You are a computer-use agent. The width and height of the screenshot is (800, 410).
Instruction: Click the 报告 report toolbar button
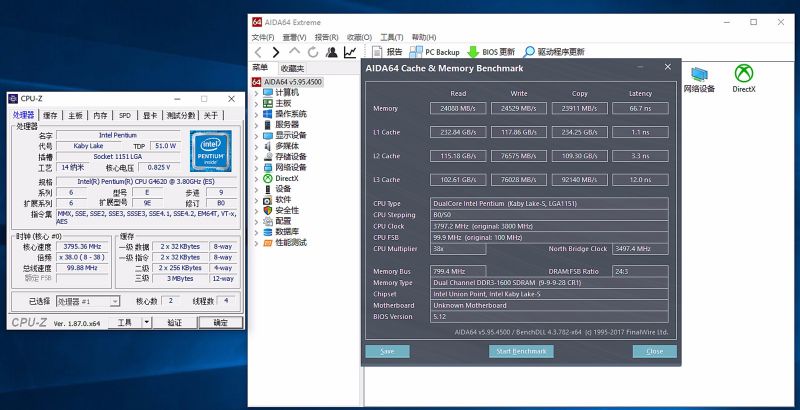click(387, 52)
